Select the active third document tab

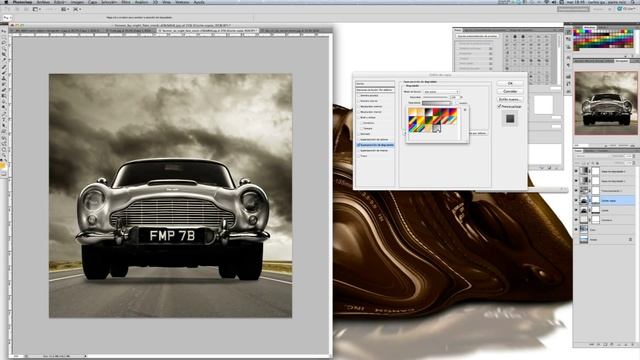click(208, 31)
